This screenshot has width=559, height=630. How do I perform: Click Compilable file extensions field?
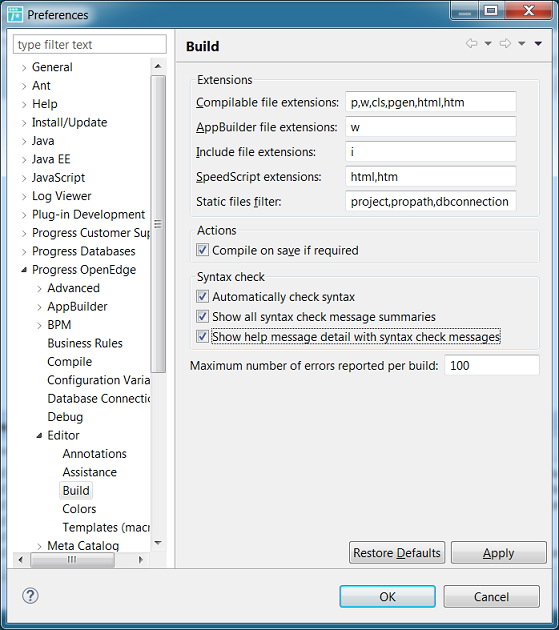(x=431, y=102)
